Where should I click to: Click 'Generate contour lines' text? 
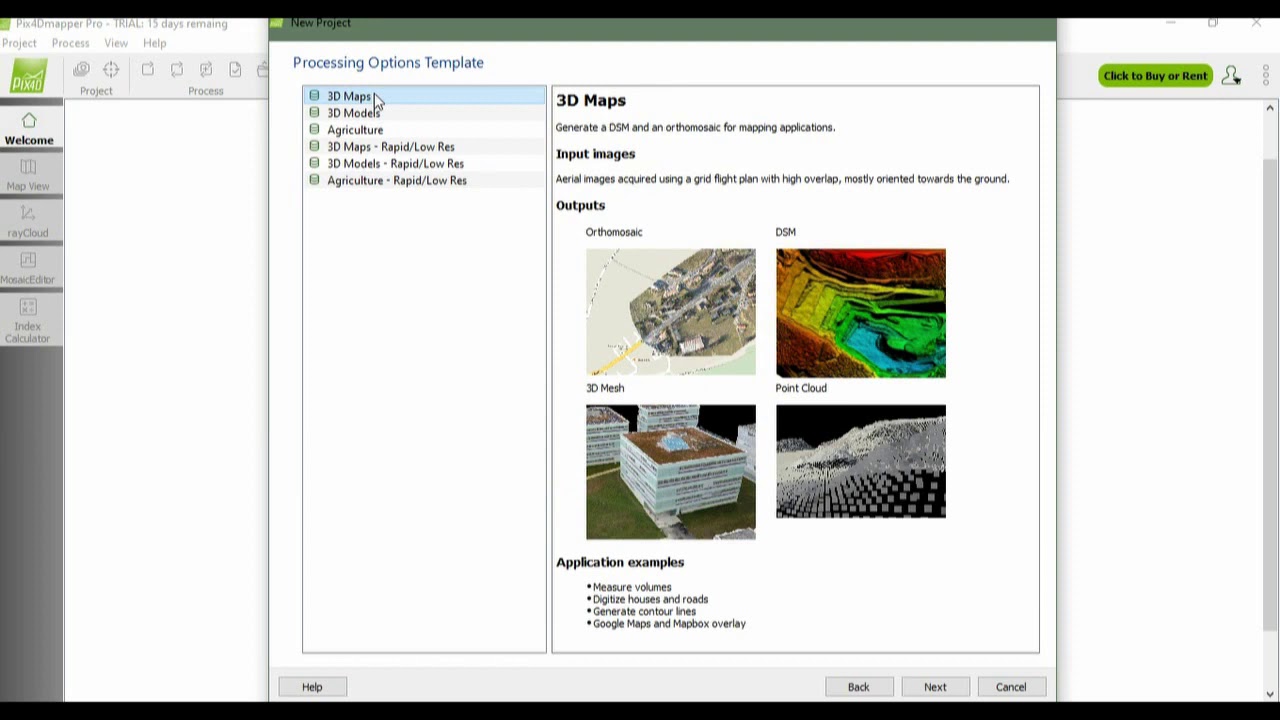[644, 611]
